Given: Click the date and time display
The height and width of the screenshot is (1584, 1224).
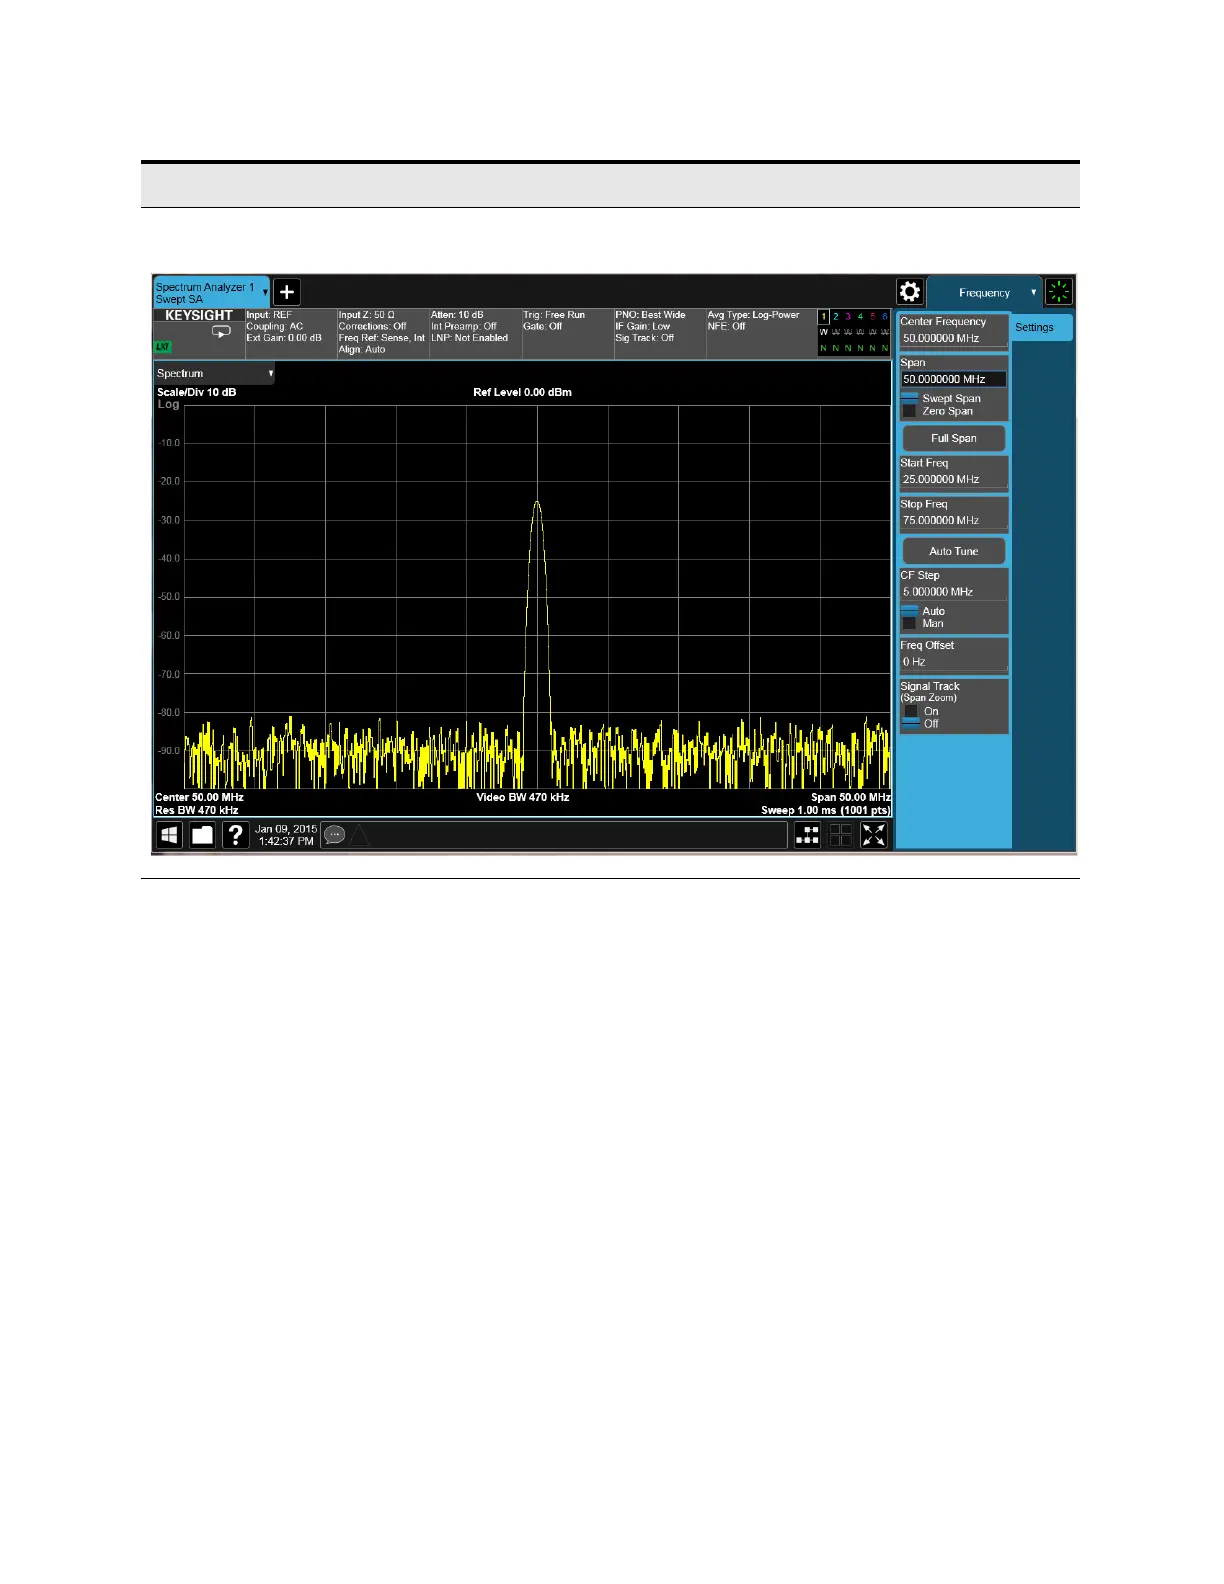Looking at the screenshot, I should point(286,835).
